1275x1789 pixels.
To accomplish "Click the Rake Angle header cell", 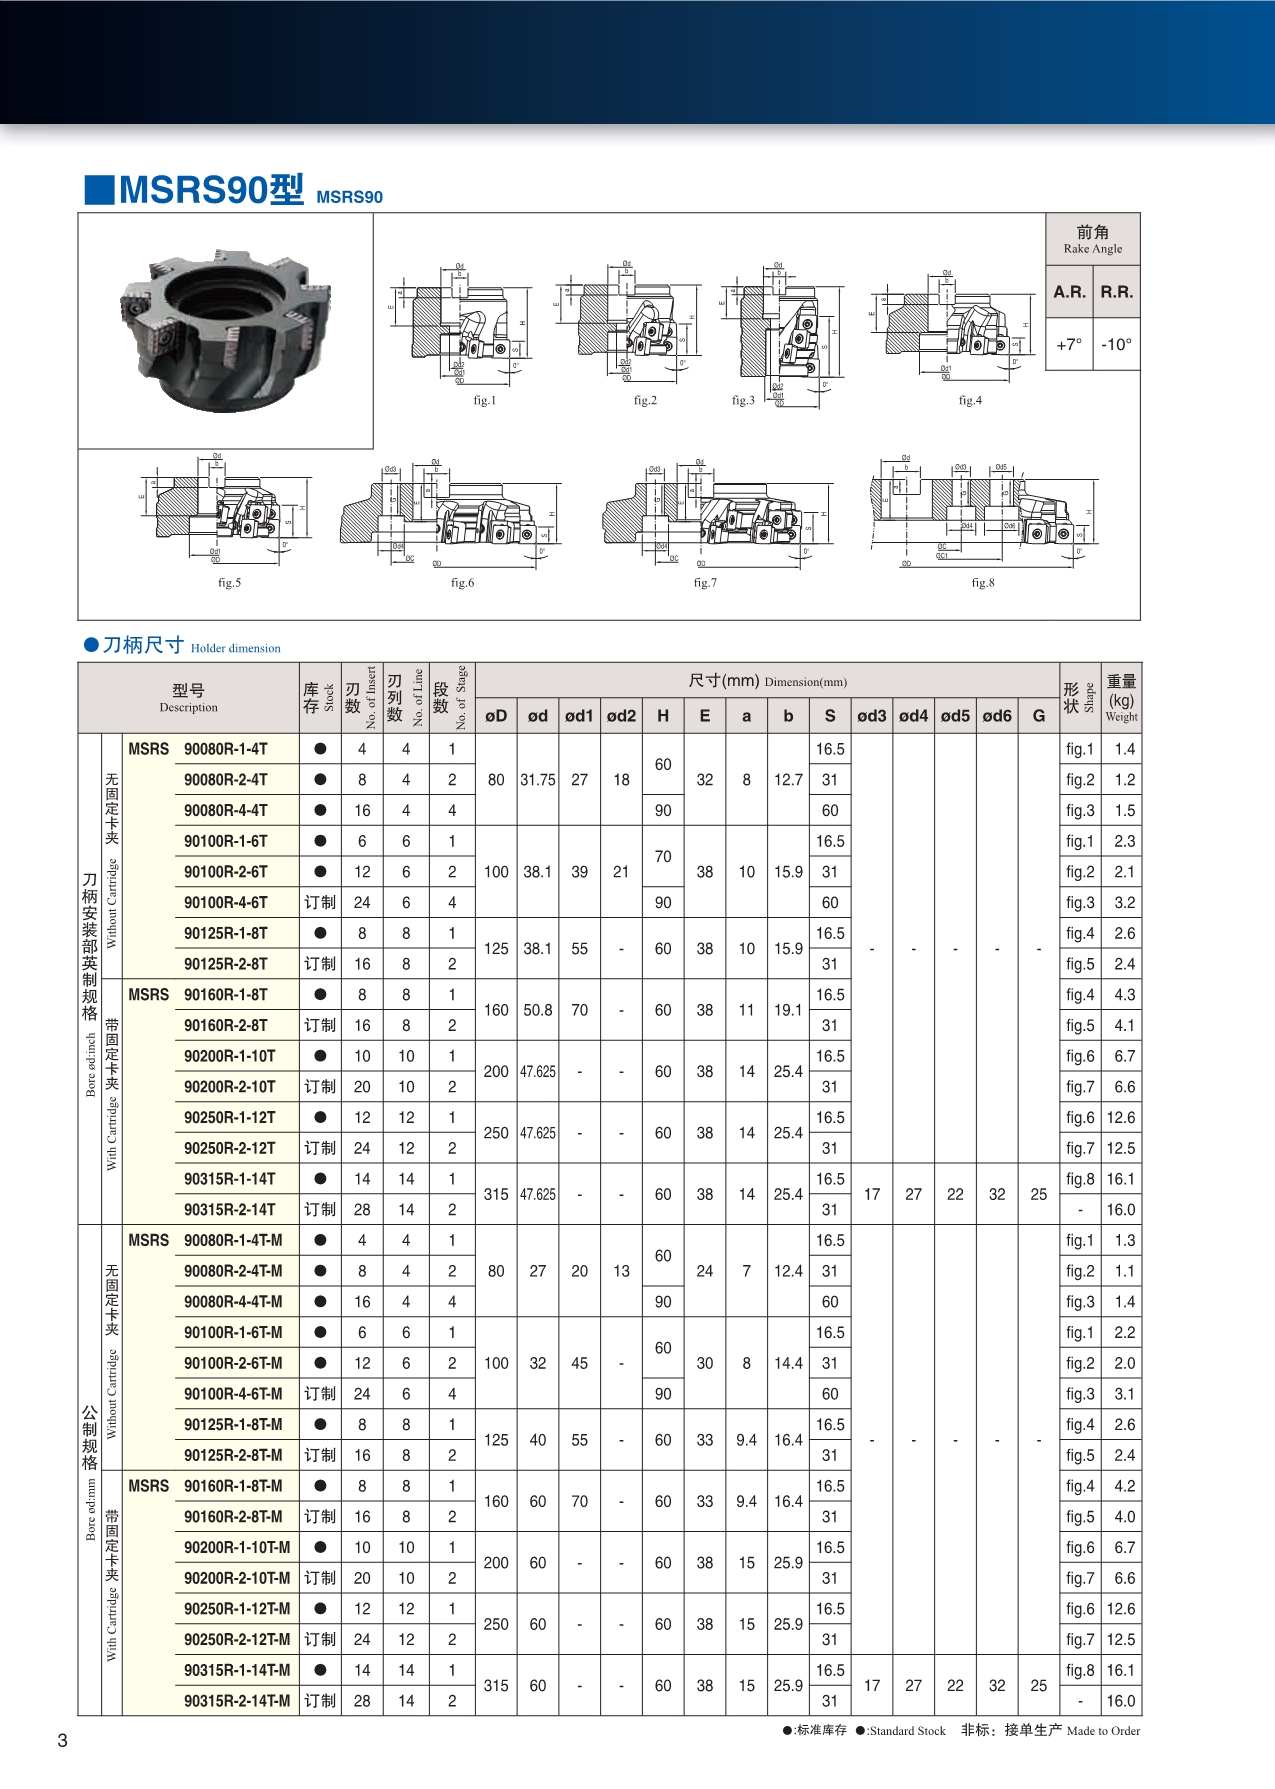I will point(1093,239).
